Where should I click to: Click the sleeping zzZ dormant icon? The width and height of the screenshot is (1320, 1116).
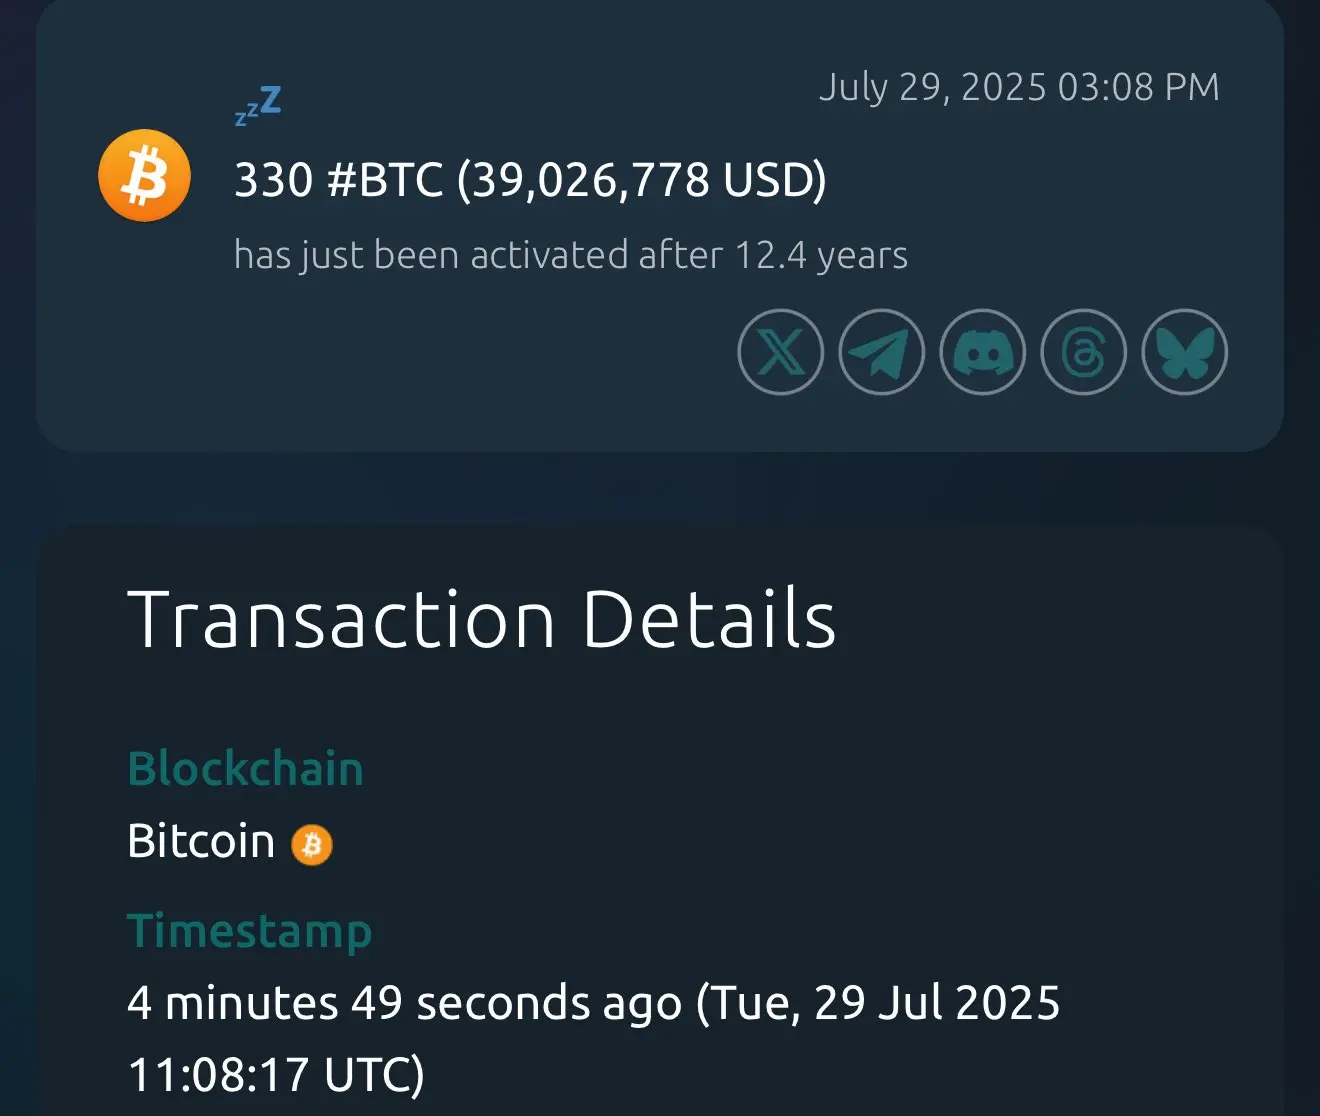[258, 106]
